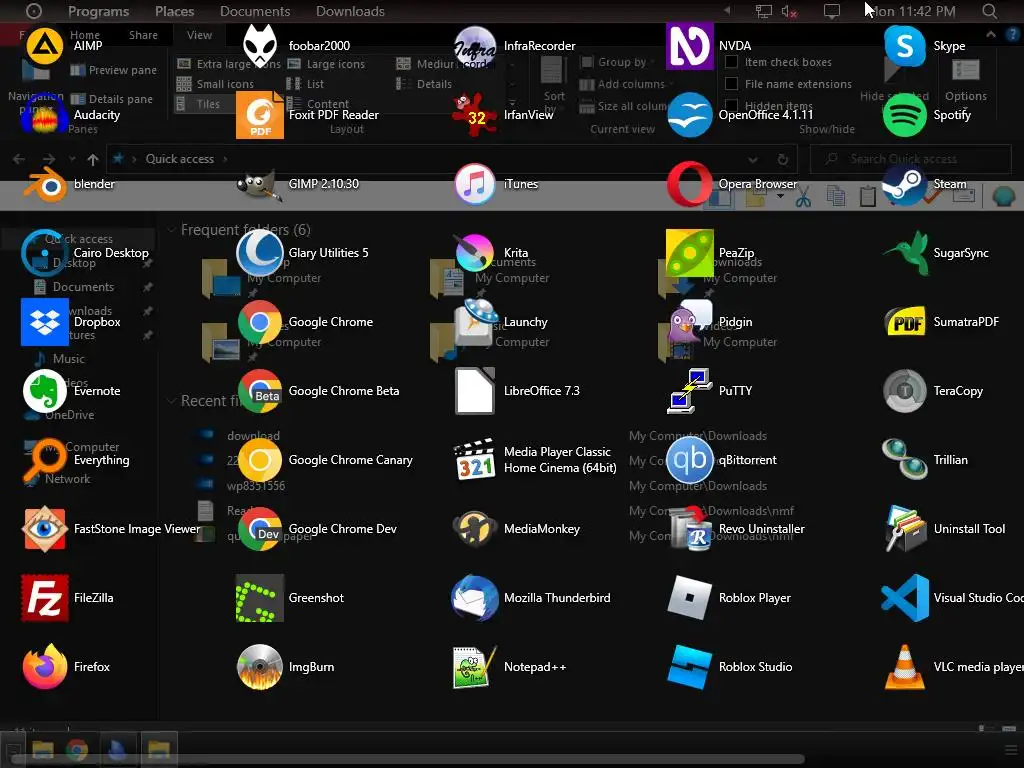Launch the PeaZip icon
The width and height of the screenshot is (1024, 768).
(x=690, y=253)
